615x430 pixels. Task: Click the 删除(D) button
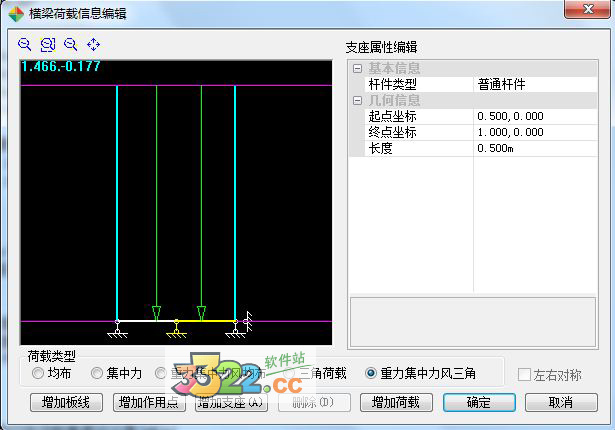pos(314,403)
